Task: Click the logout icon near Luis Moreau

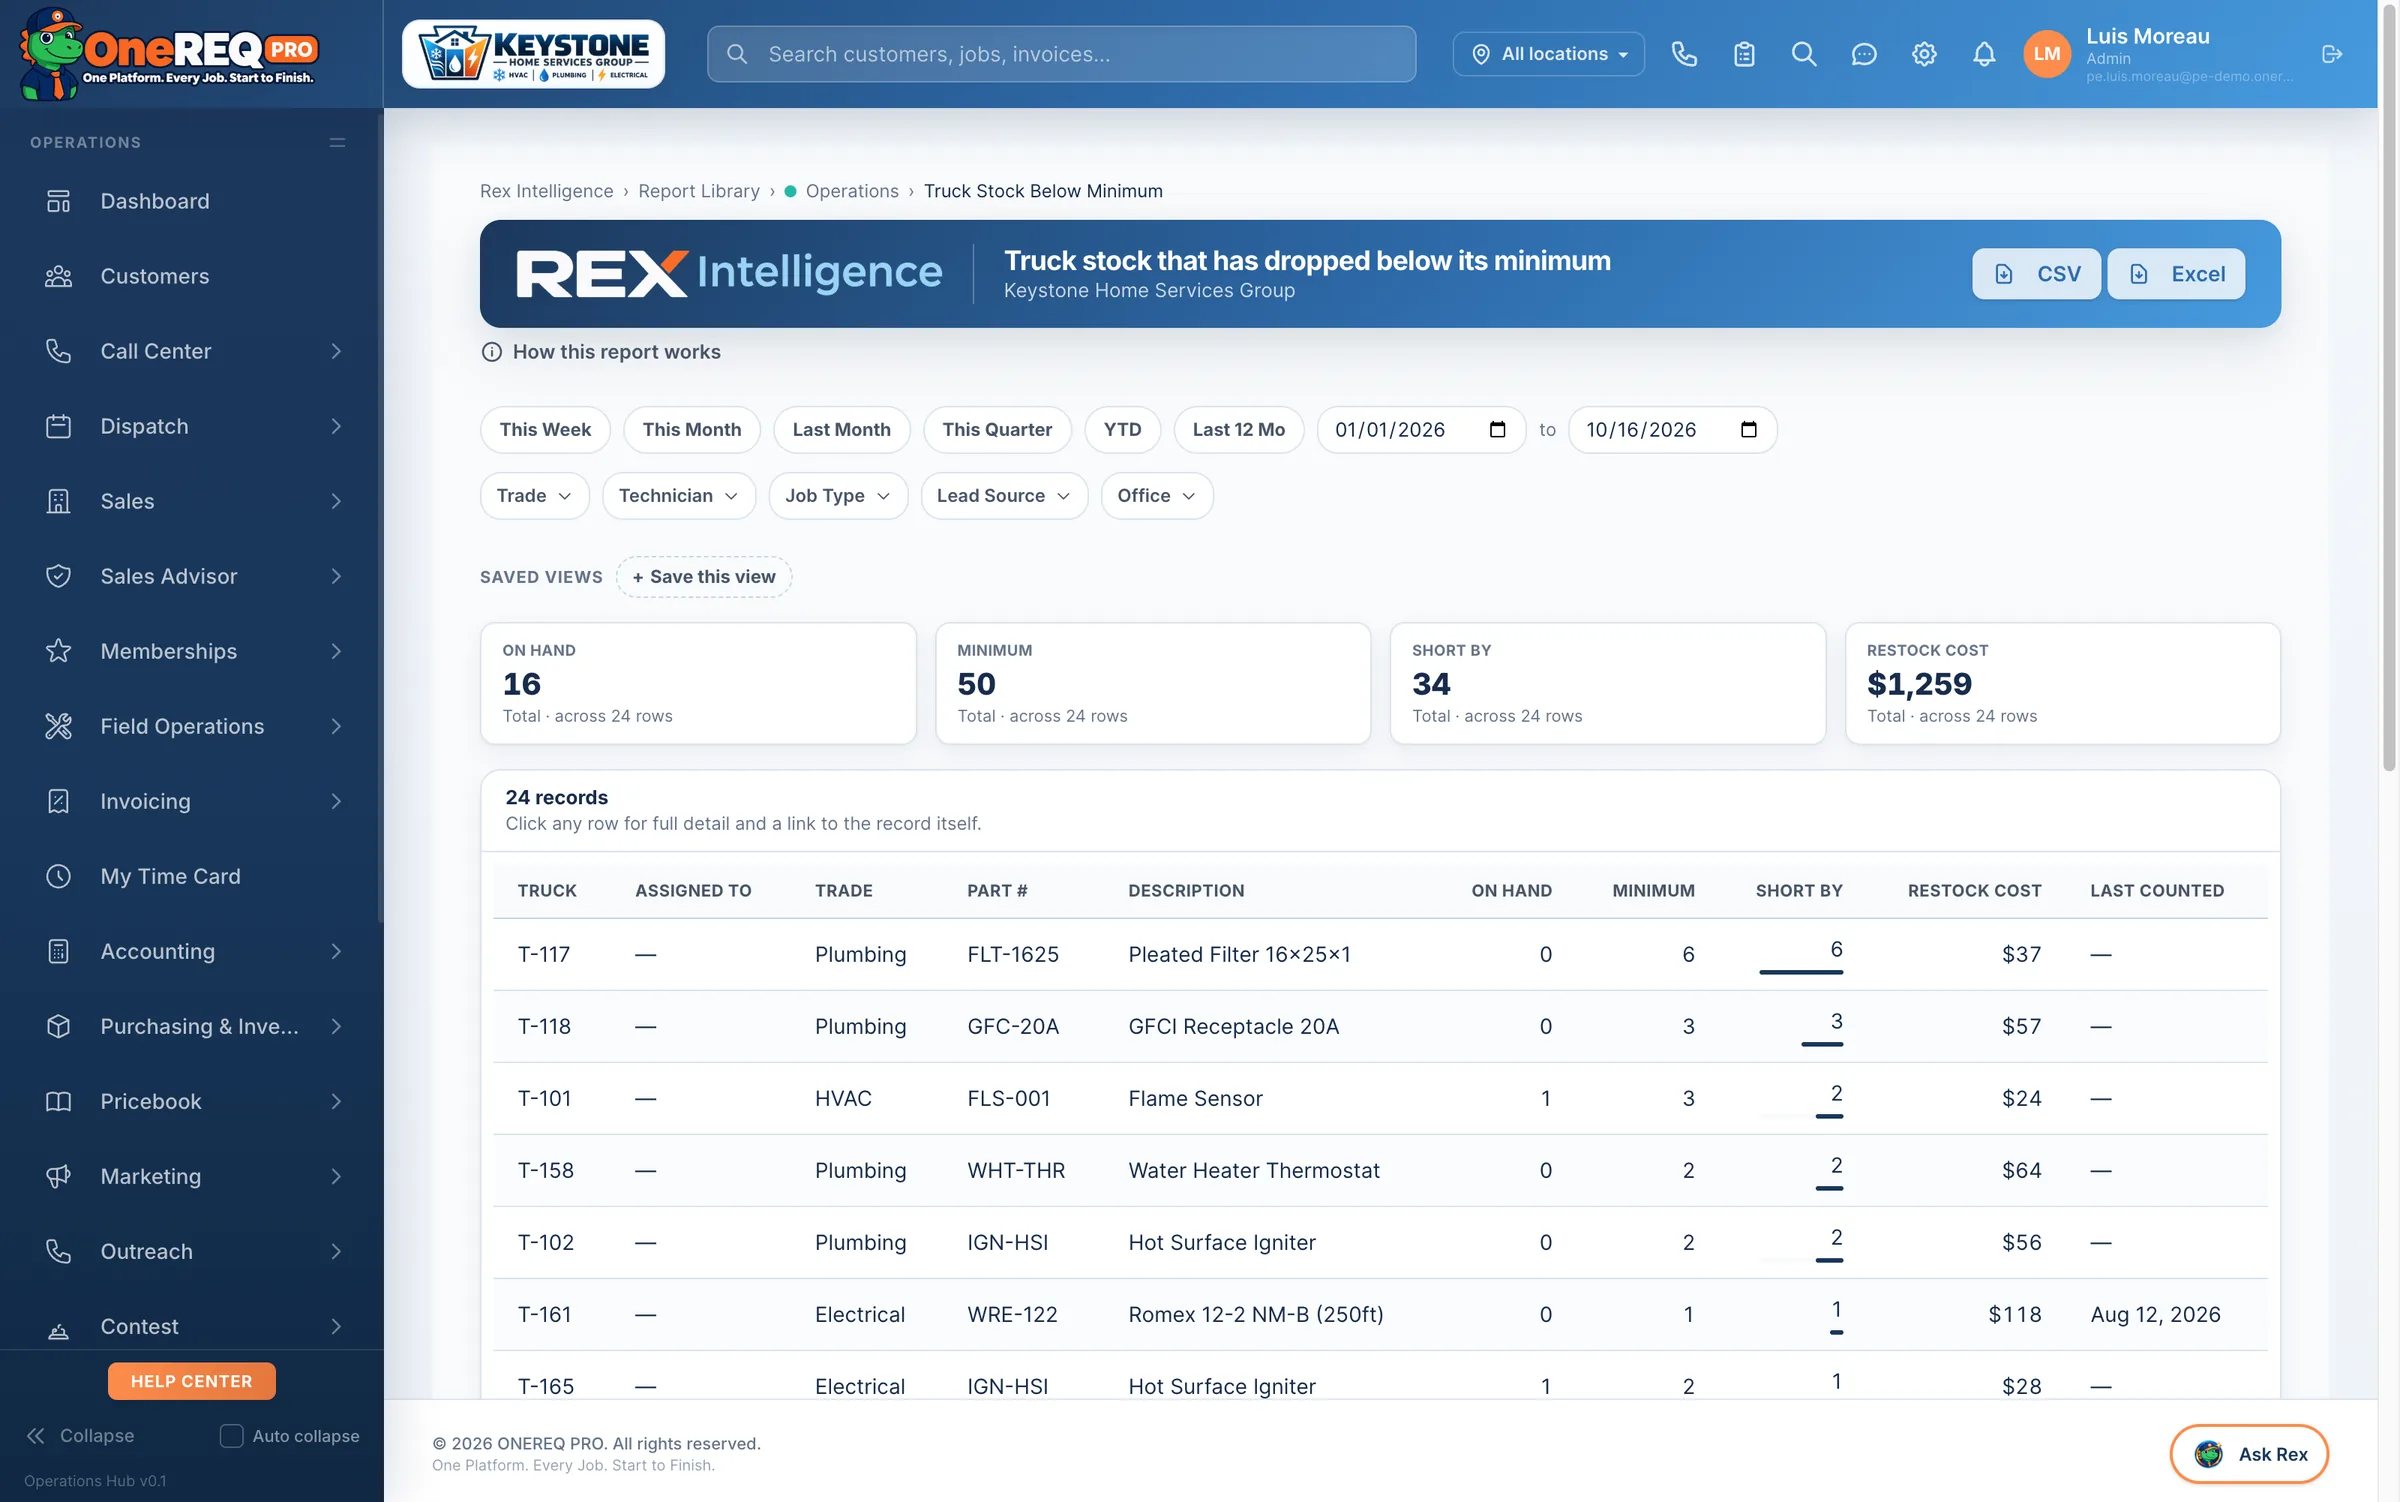Action: (x=2332, y=54)
